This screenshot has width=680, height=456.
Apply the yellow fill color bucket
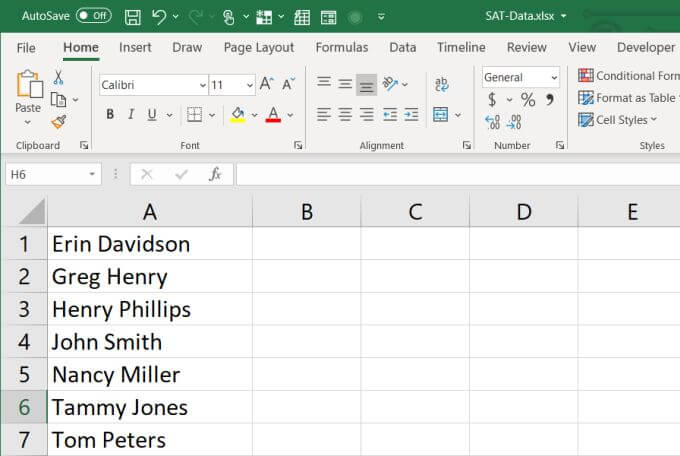pyautogui.click(x=237, y=115)
